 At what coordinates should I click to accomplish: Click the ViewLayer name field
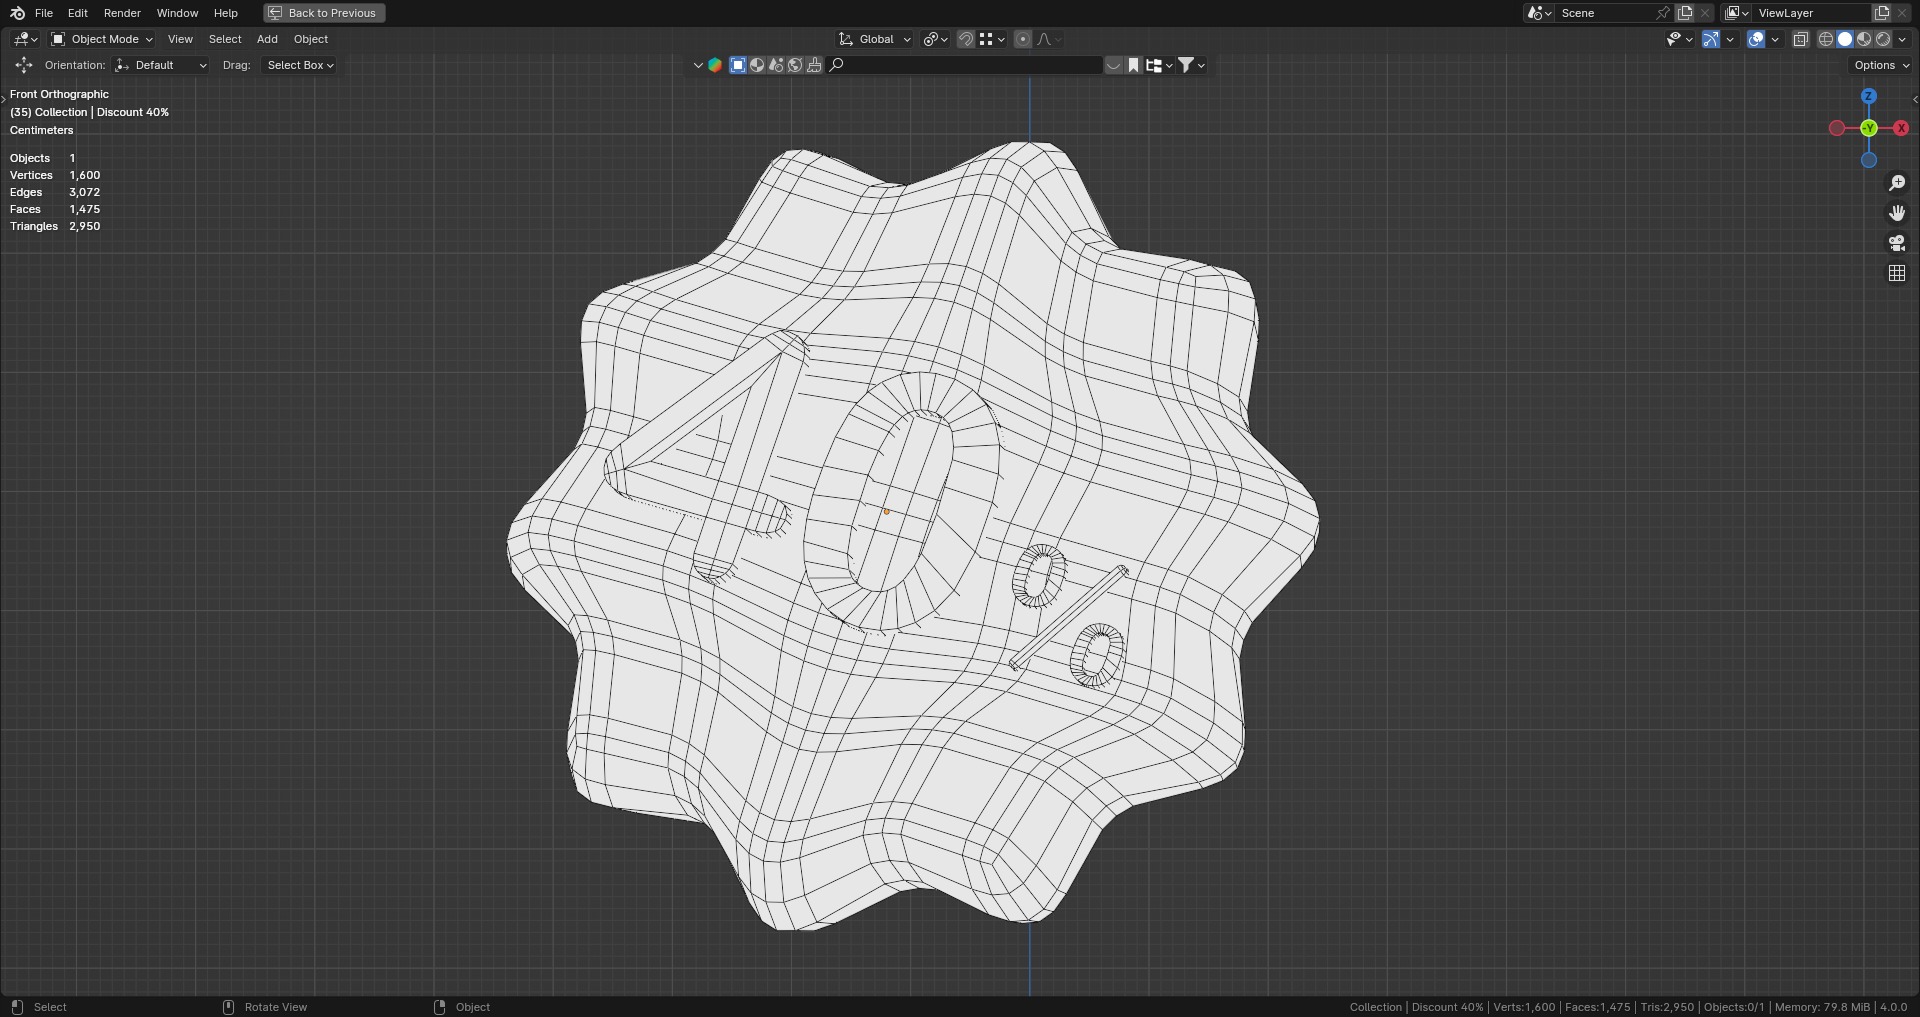point(1812,13)
